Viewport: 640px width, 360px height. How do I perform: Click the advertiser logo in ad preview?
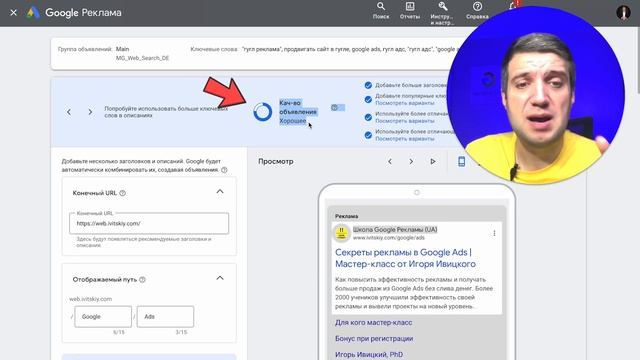pos(342,233)
